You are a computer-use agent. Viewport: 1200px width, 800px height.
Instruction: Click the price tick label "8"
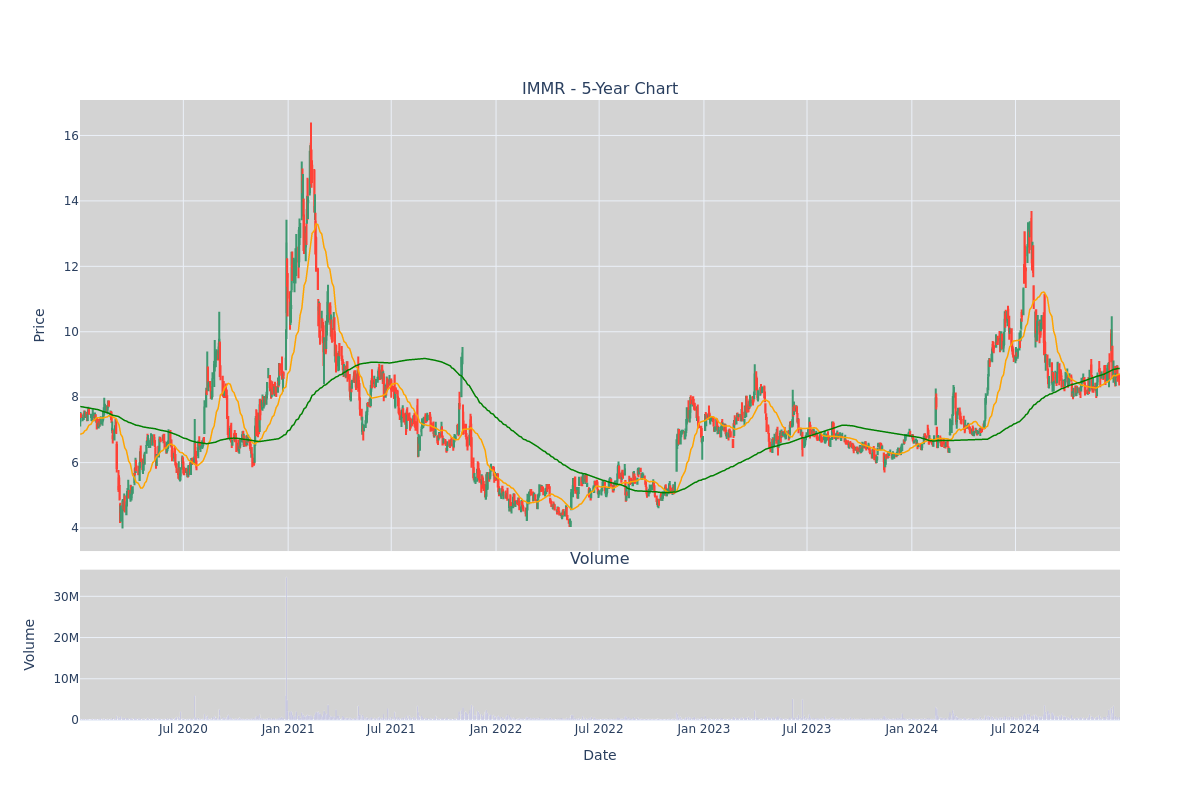(74, 397)
